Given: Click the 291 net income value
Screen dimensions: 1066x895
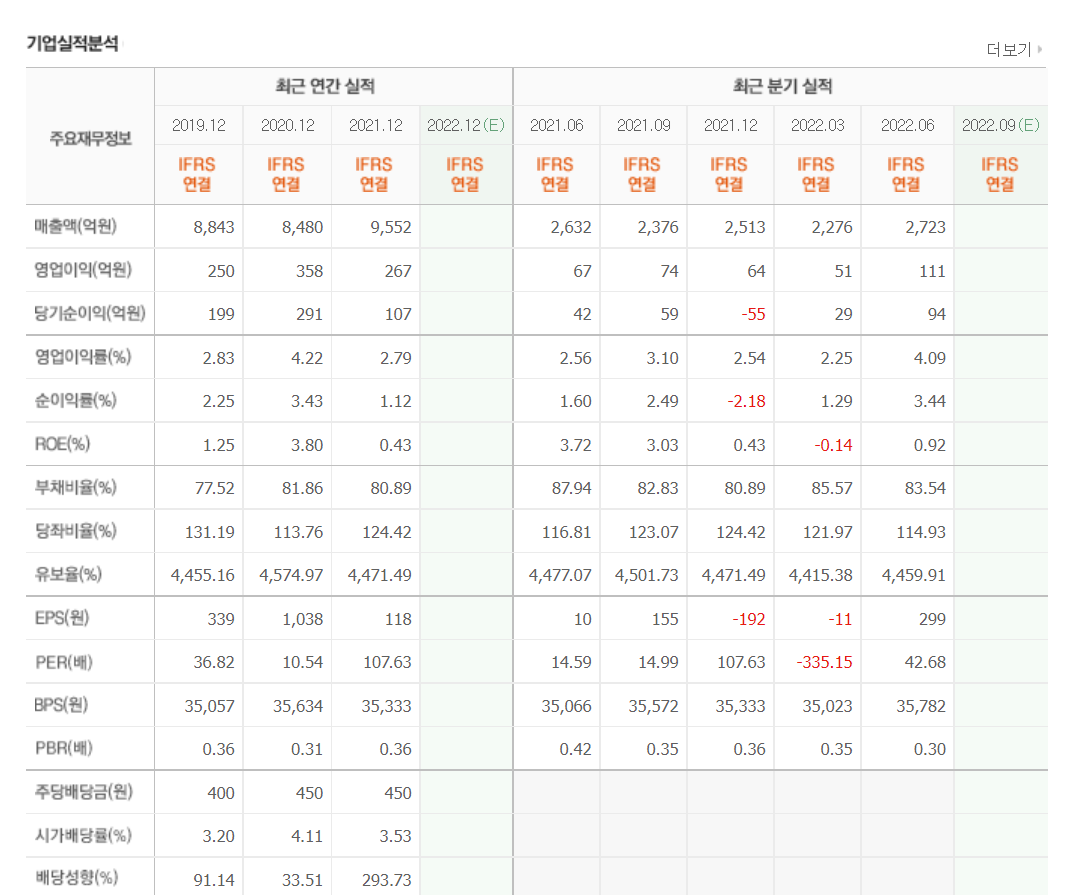Looking at the screenshot, I should 309,314.
